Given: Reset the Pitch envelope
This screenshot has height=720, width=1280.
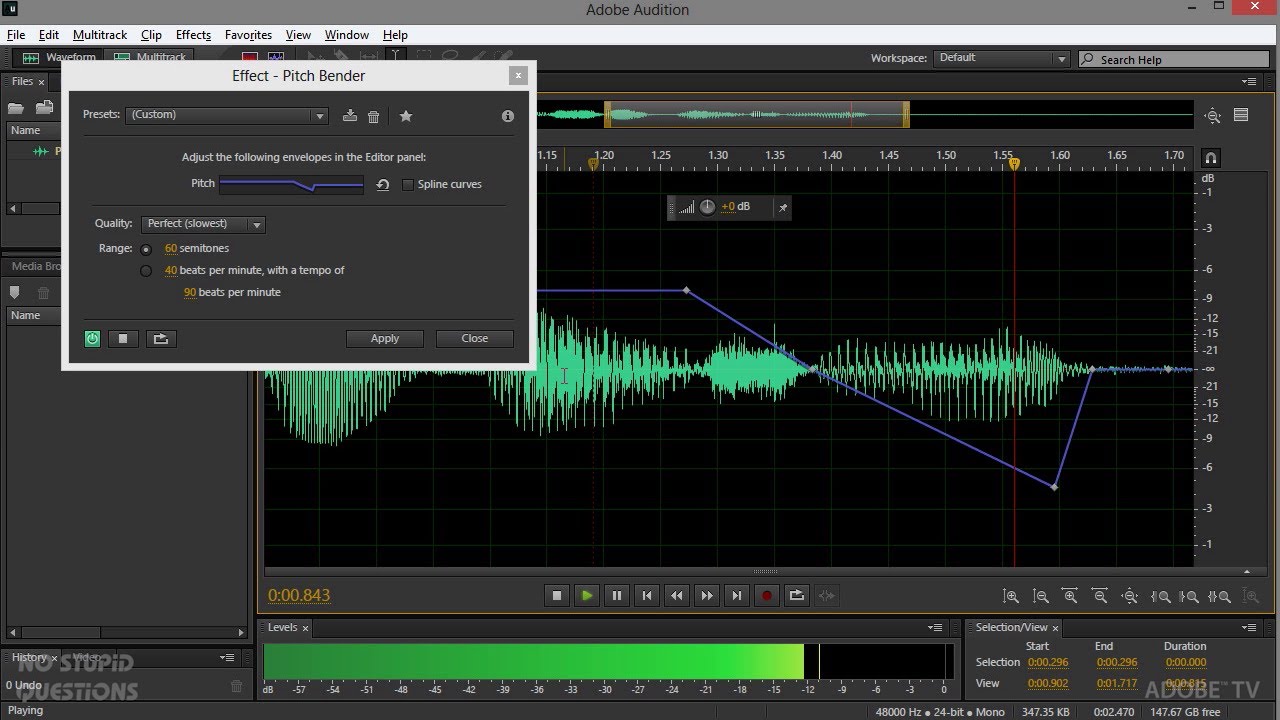Looking at the screenshot, I should [x=383, y=185].
